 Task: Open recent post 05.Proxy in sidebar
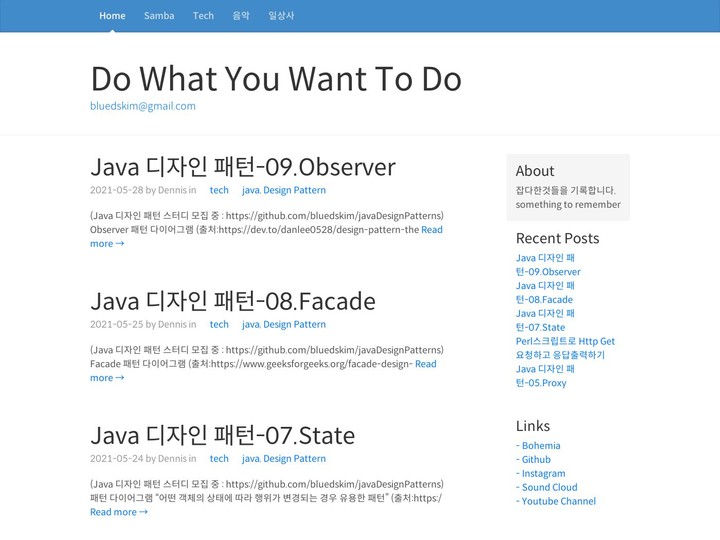[545, 376]
